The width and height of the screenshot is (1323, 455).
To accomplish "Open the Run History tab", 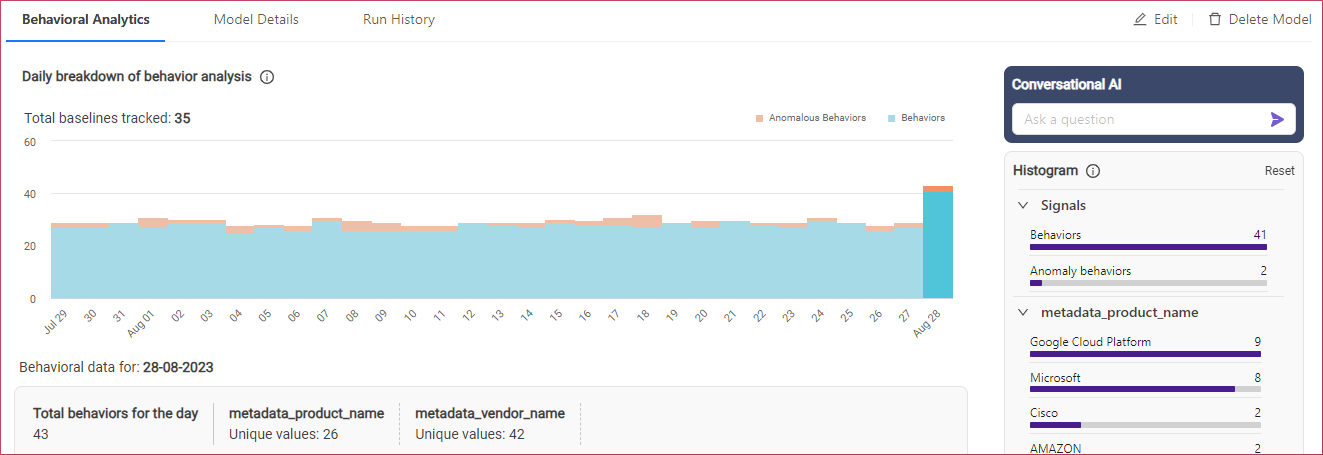I will click(x=398, y=20).
